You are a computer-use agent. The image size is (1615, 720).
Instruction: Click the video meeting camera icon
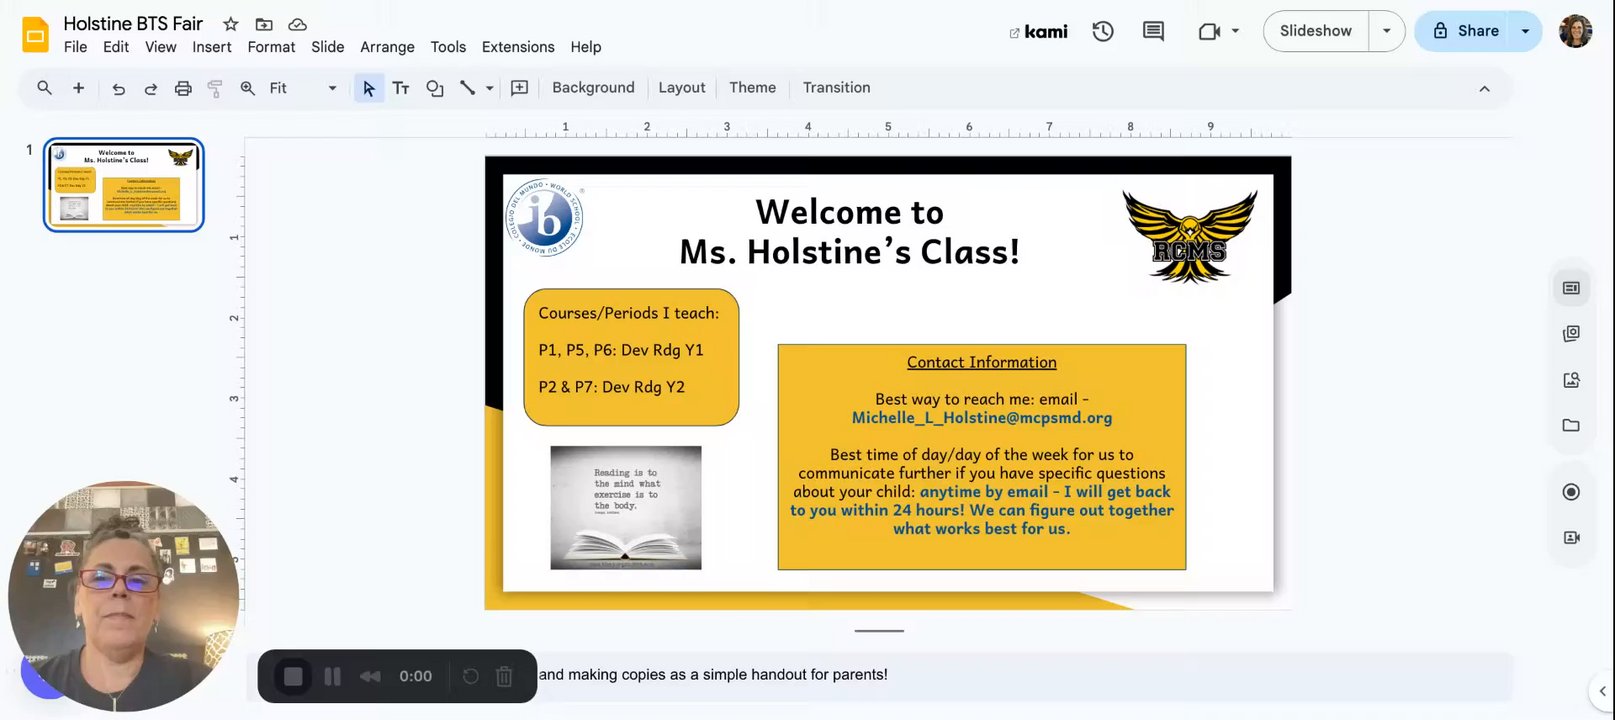pos(1209,31)
